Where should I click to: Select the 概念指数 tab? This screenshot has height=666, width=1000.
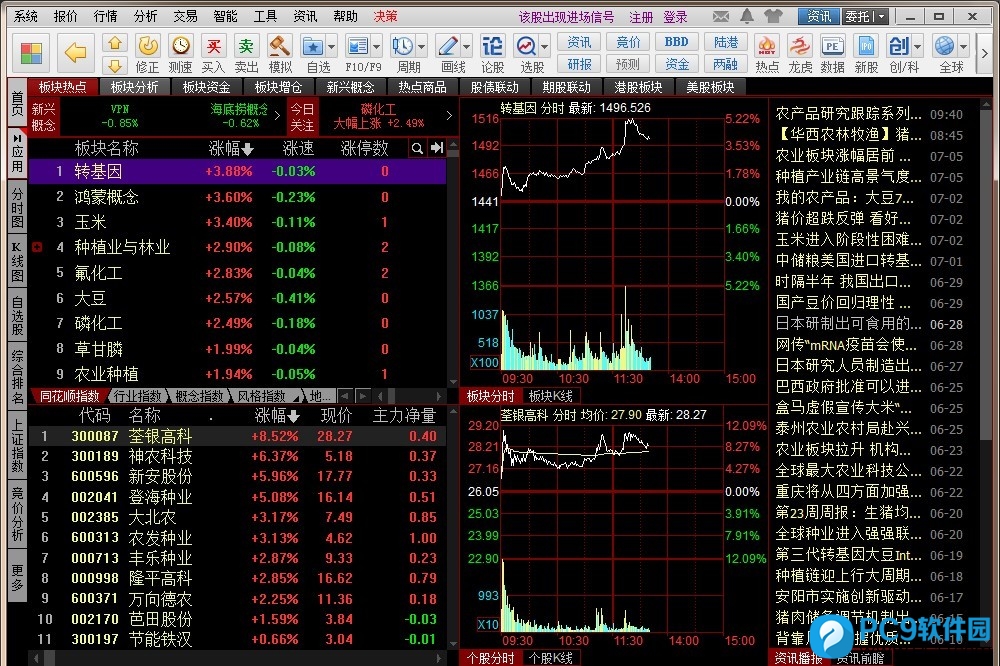(200, 396)
